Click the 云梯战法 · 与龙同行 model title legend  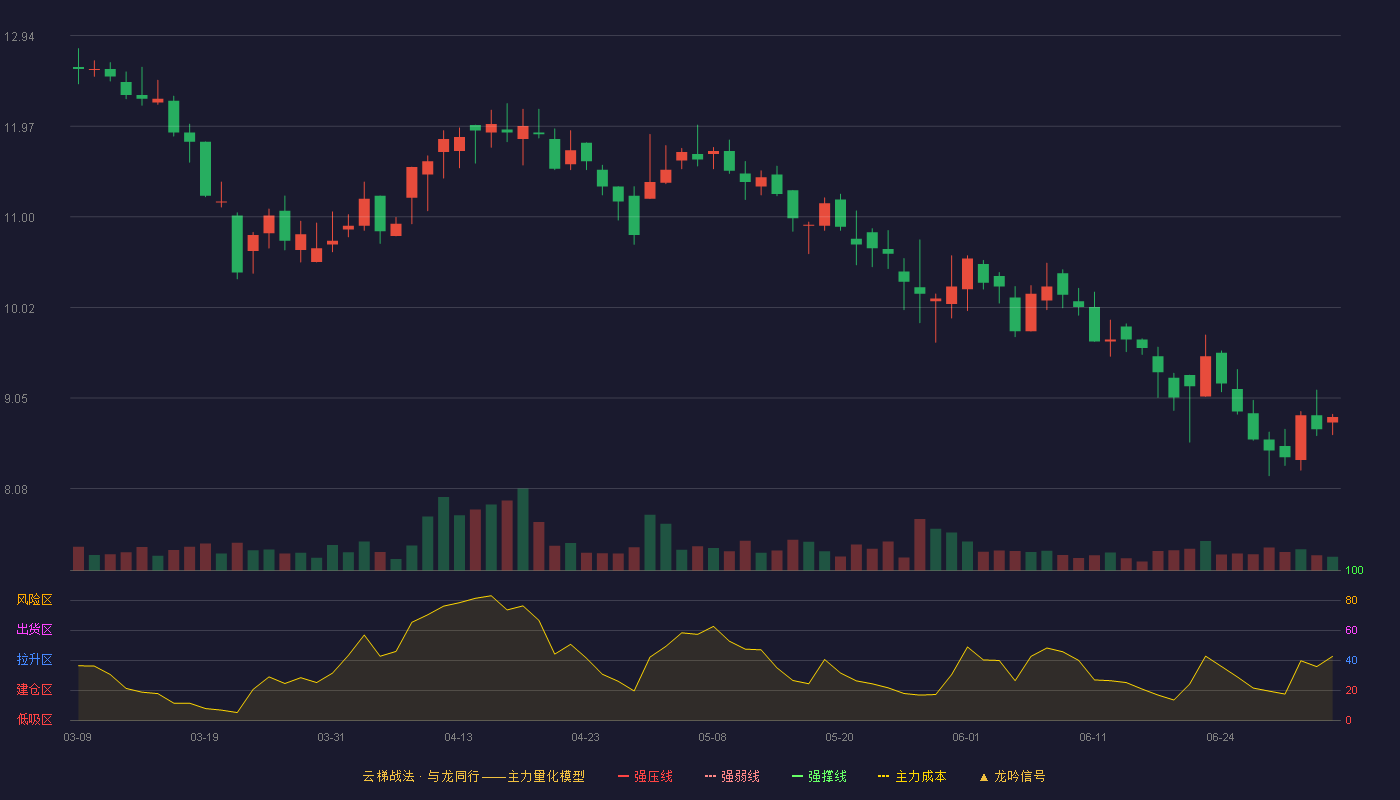(x=473, y=776)
